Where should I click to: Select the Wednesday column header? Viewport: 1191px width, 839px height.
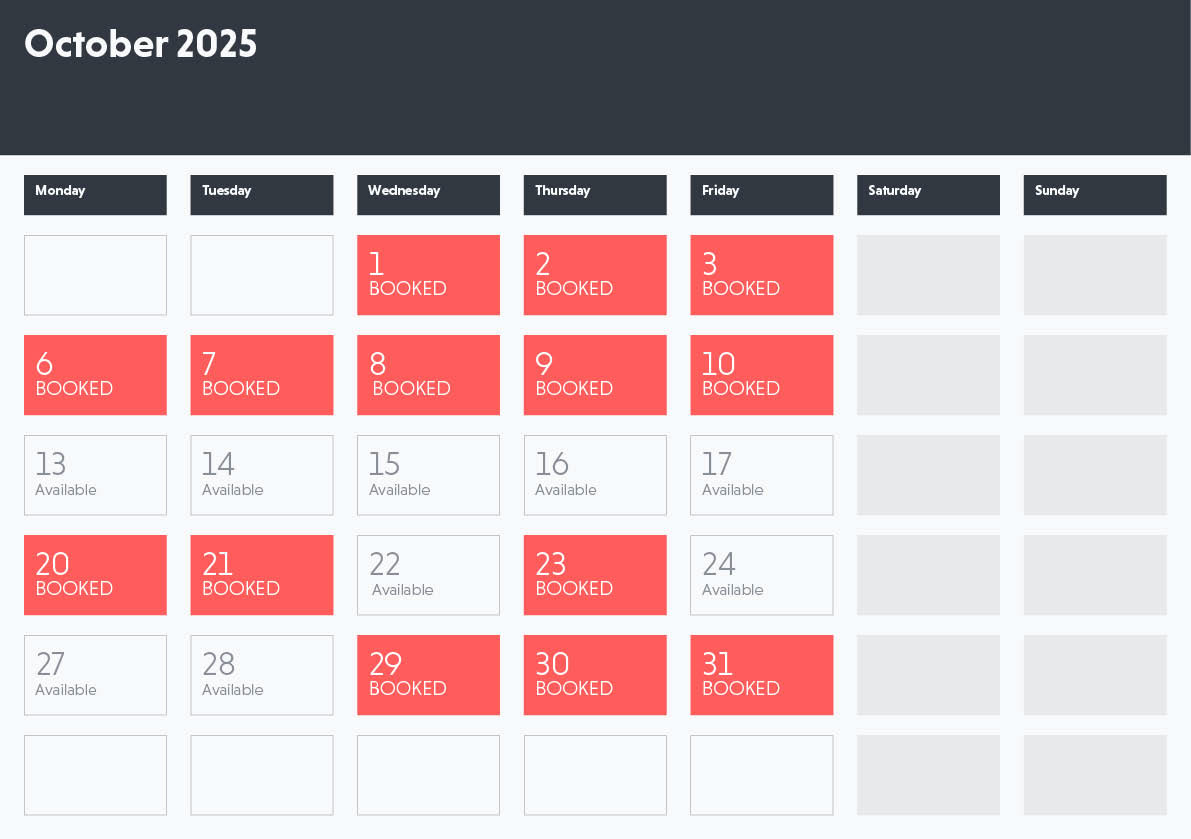click(428, 195)
